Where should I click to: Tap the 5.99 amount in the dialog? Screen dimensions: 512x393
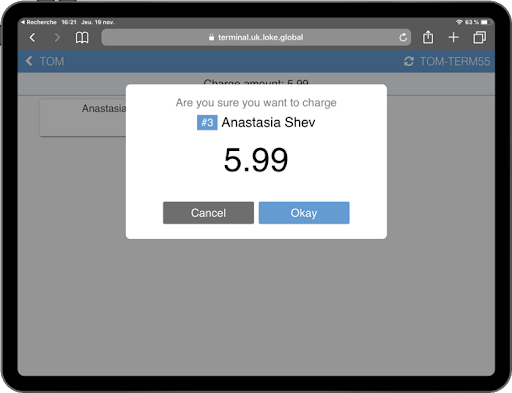pyautogui.click(x=256, y=160)
